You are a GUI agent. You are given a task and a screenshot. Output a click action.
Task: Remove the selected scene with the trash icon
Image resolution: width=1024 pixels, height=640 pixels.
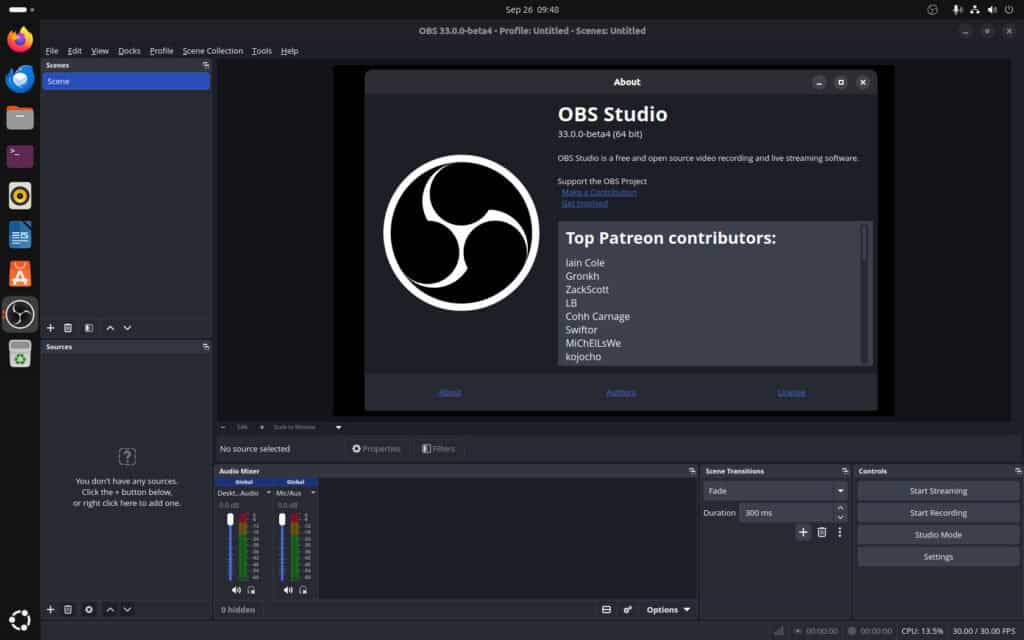tap(68, 328)
